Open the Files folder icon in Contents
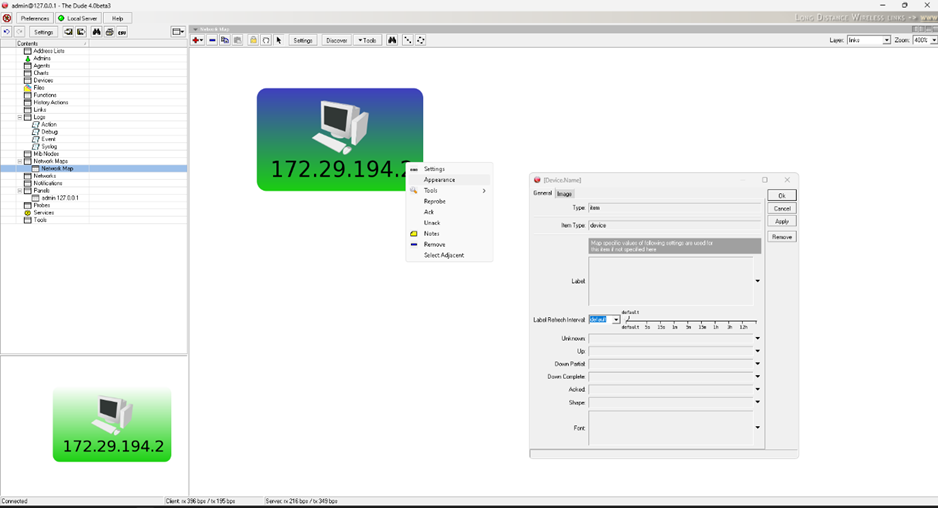This screenshot has width=938, height=508. click(x=28, y=87)
